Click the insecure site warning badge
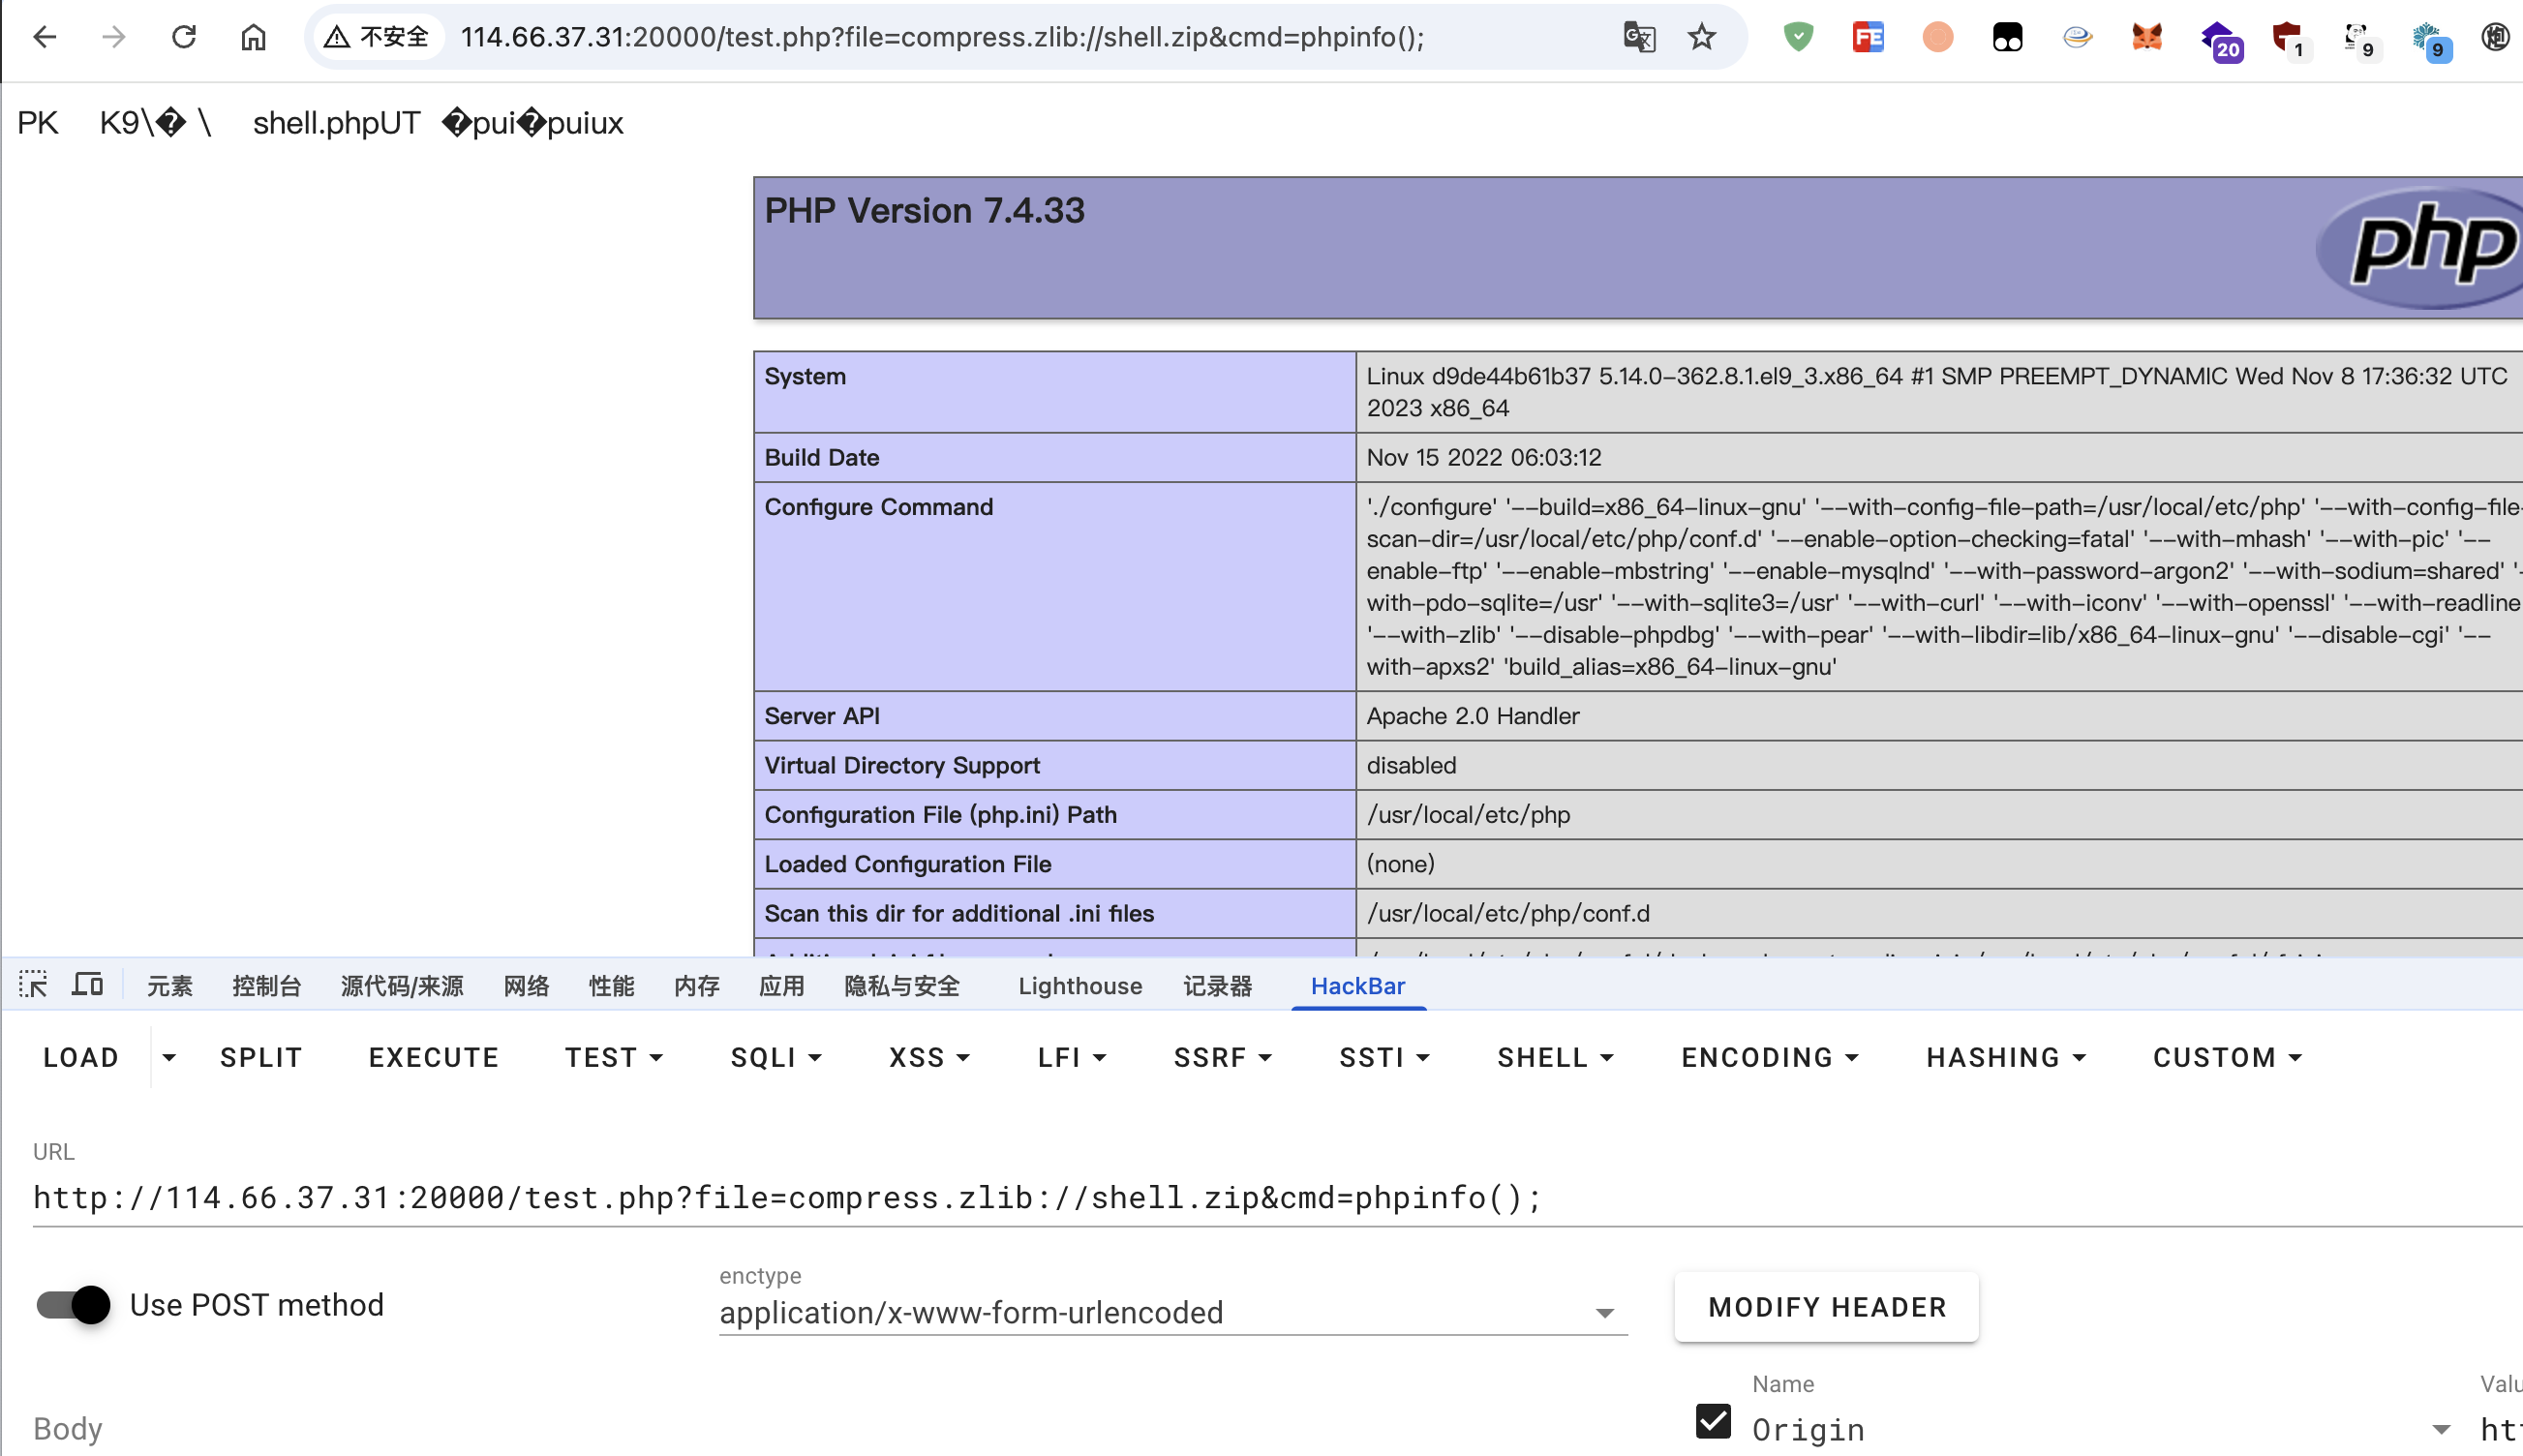Screen dimensions: 2523x1456 point(378,37)
